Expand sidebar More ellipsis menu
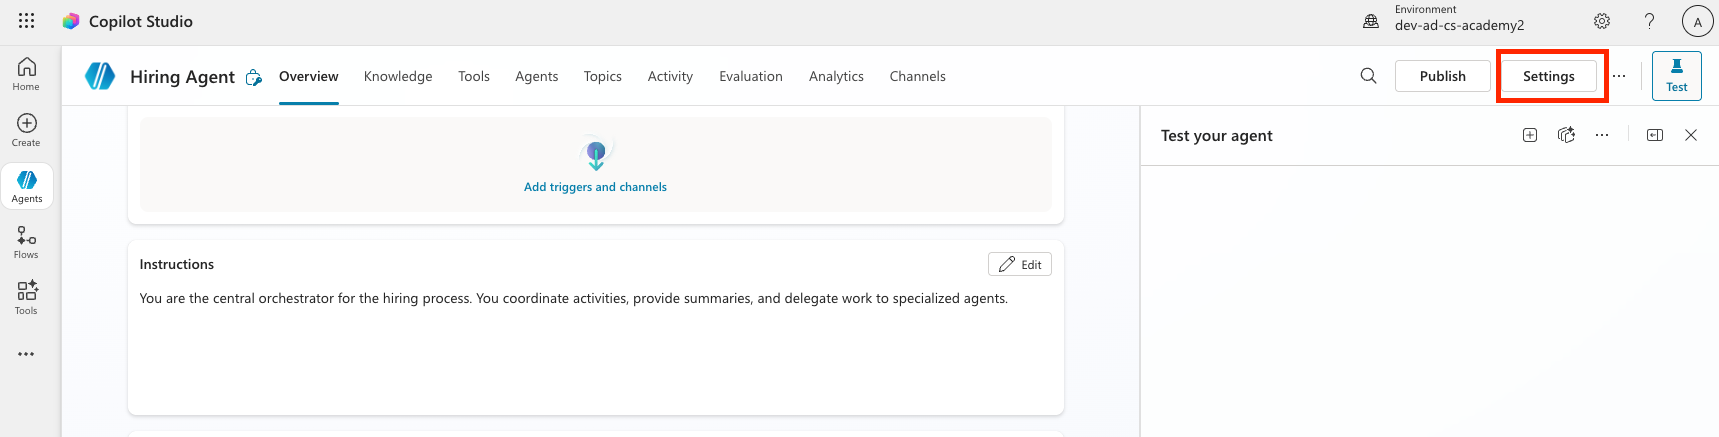This screenshot has width=1719, height=437. pyautogui.click(x=27, y=354)
